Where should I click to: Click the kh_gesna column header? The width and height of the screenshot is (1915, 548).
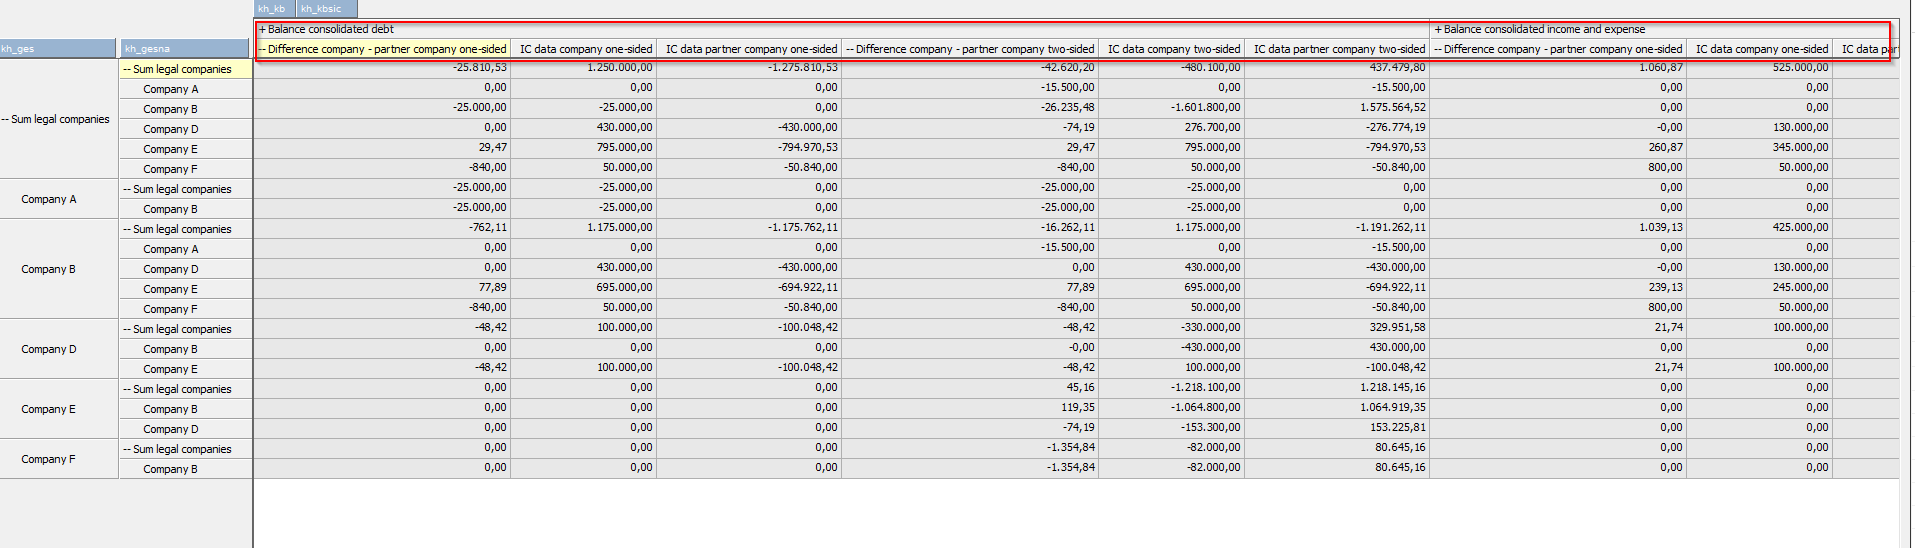(x=185, y=49)
